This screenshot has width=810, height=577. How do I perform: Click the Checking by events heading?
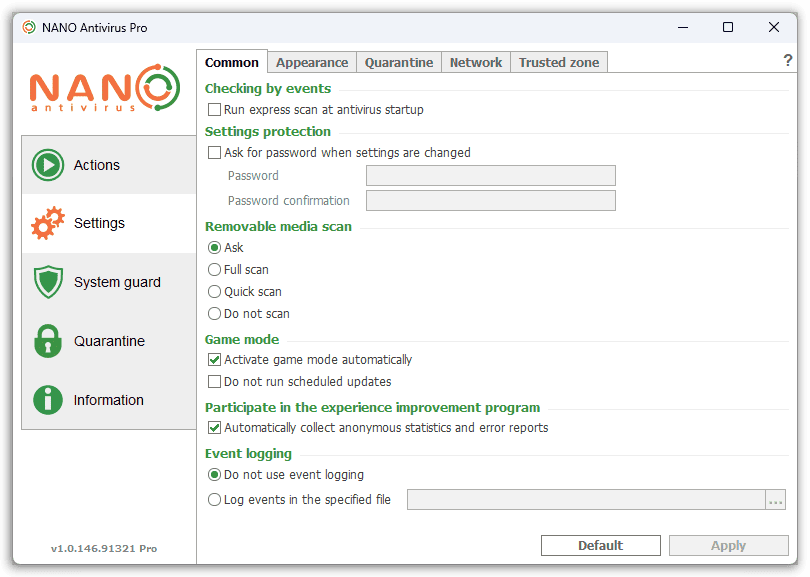click(x=268, y=88)
